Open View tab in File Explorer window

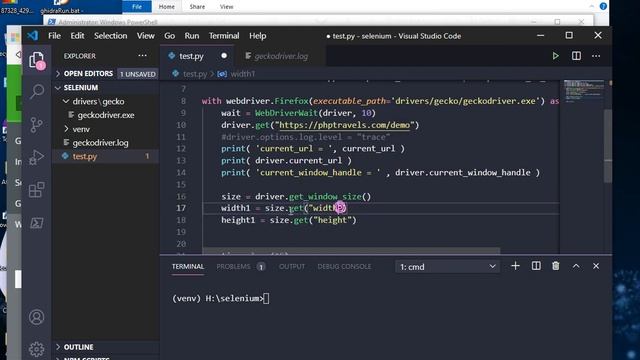[x=227, y=7]
